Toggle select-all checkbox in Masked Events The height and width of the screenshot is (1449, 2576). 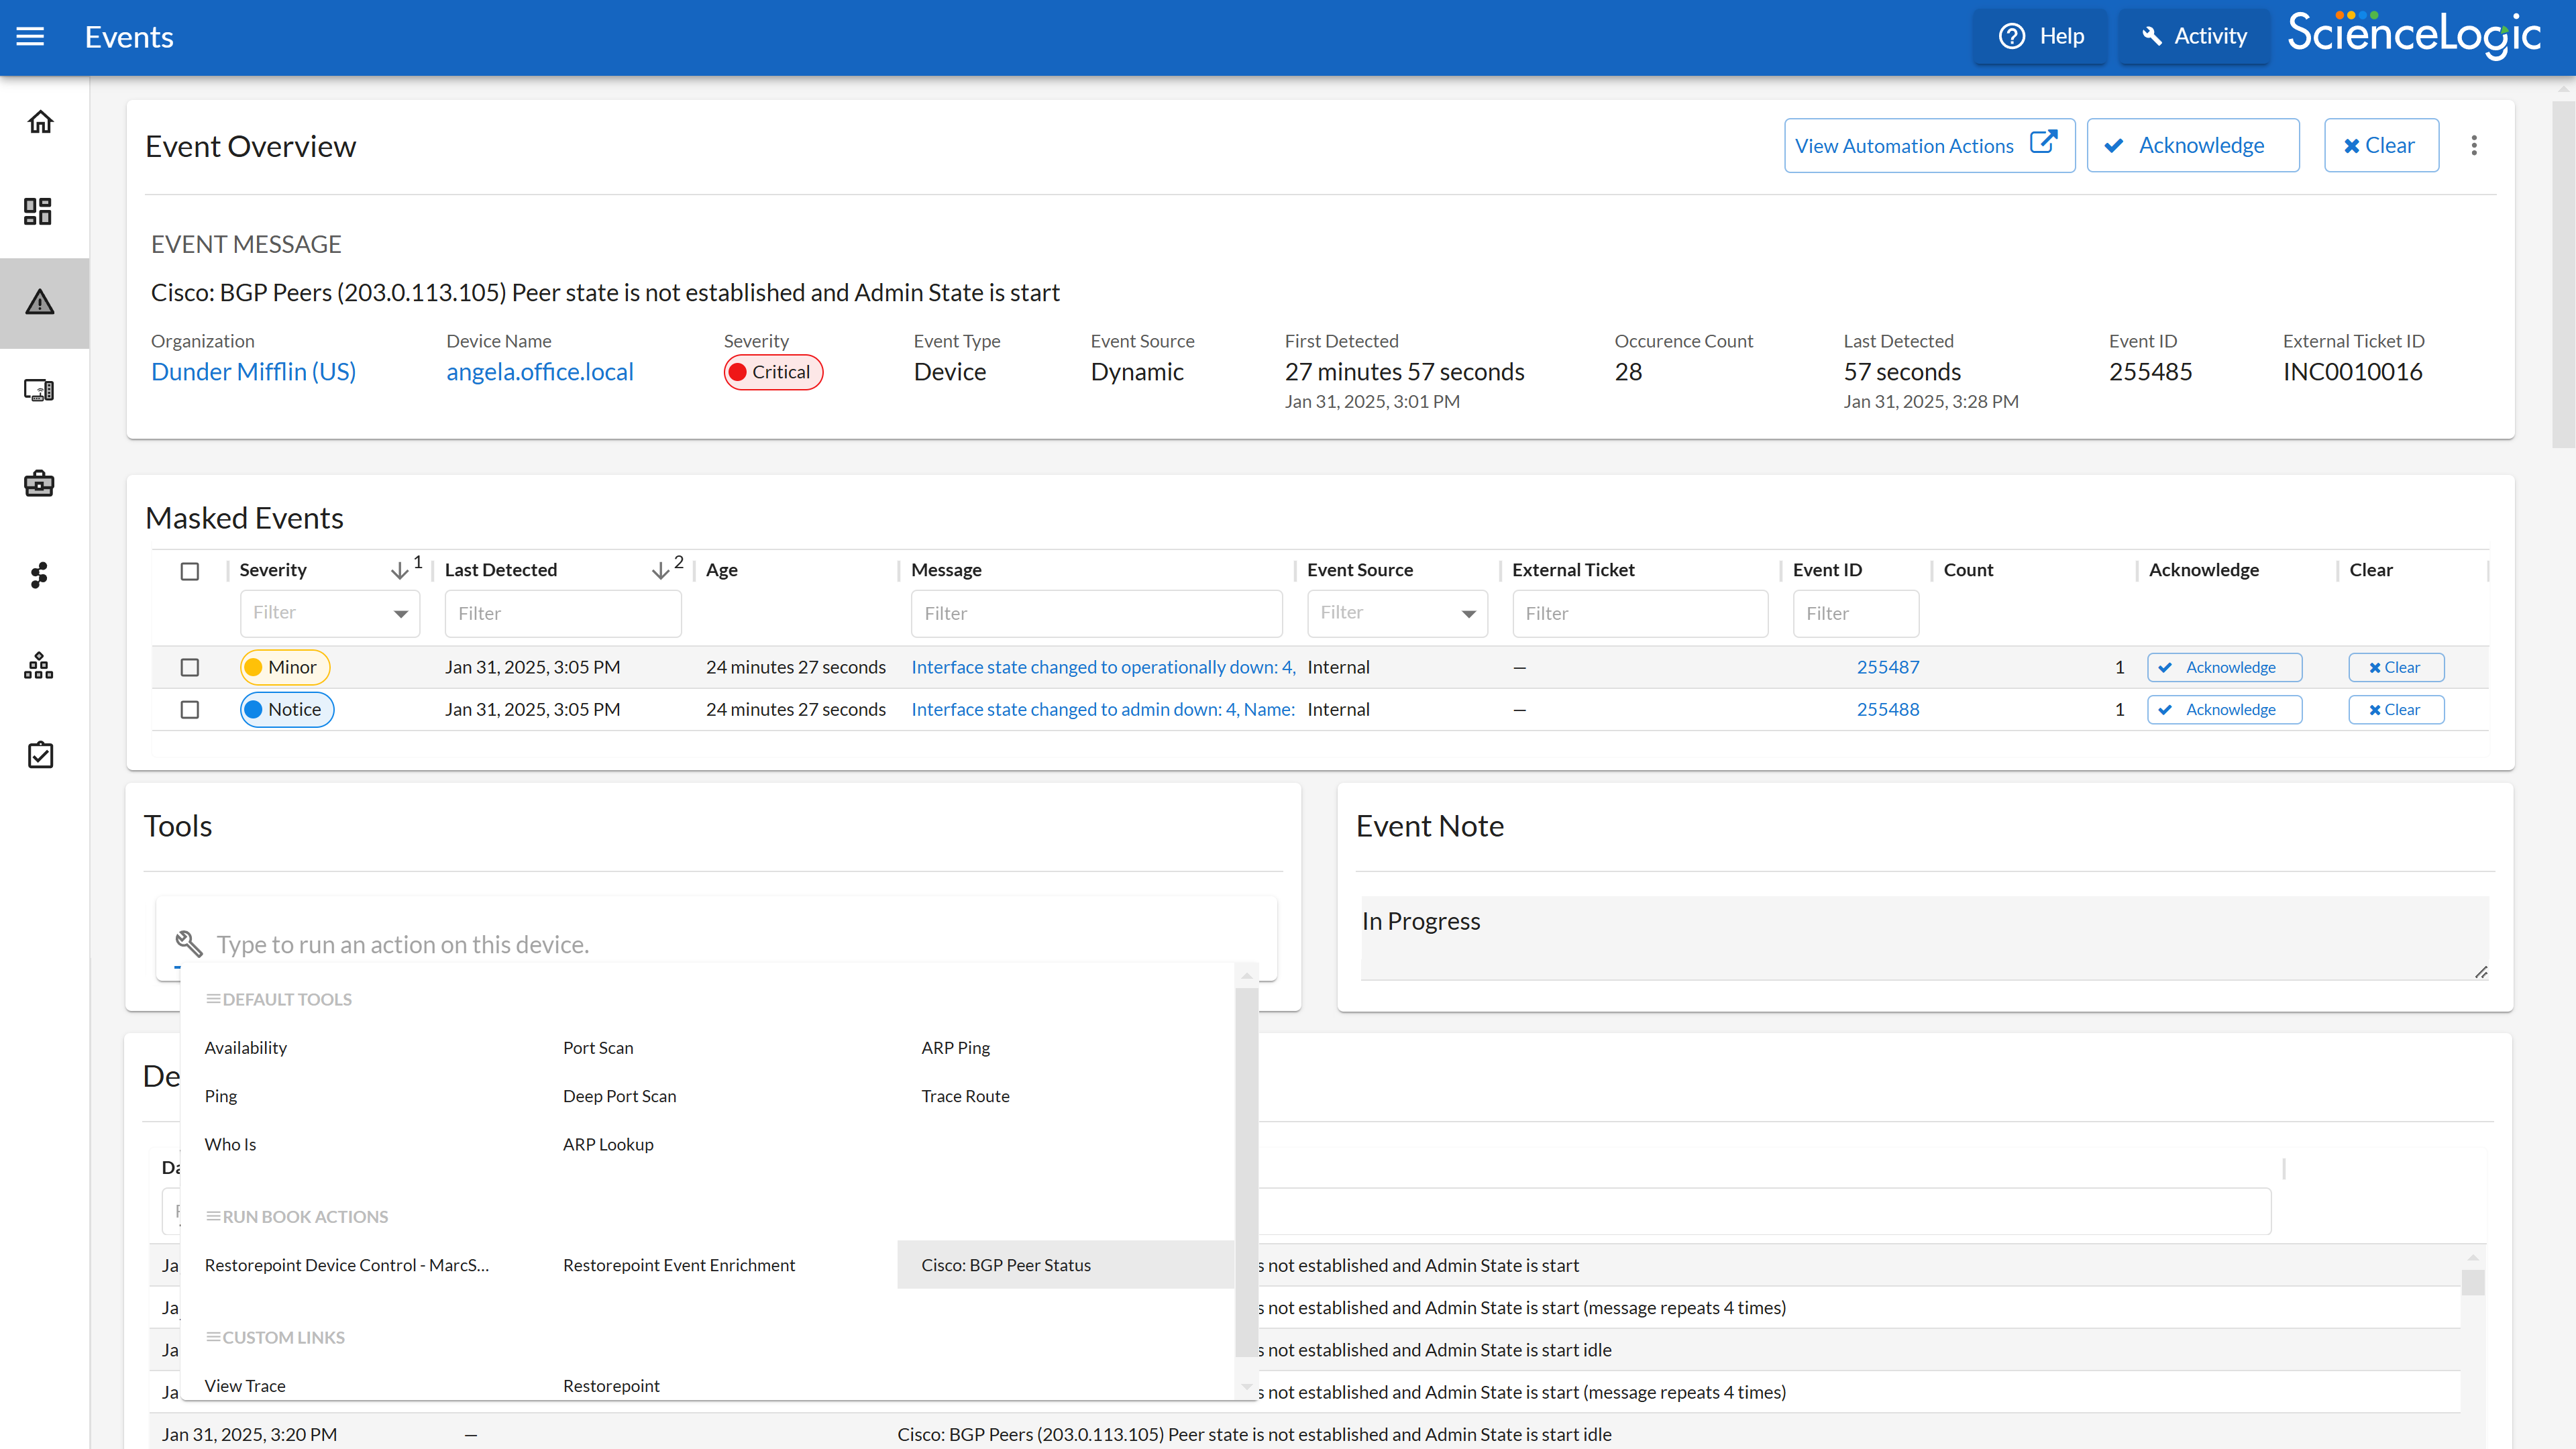point(190,571)
